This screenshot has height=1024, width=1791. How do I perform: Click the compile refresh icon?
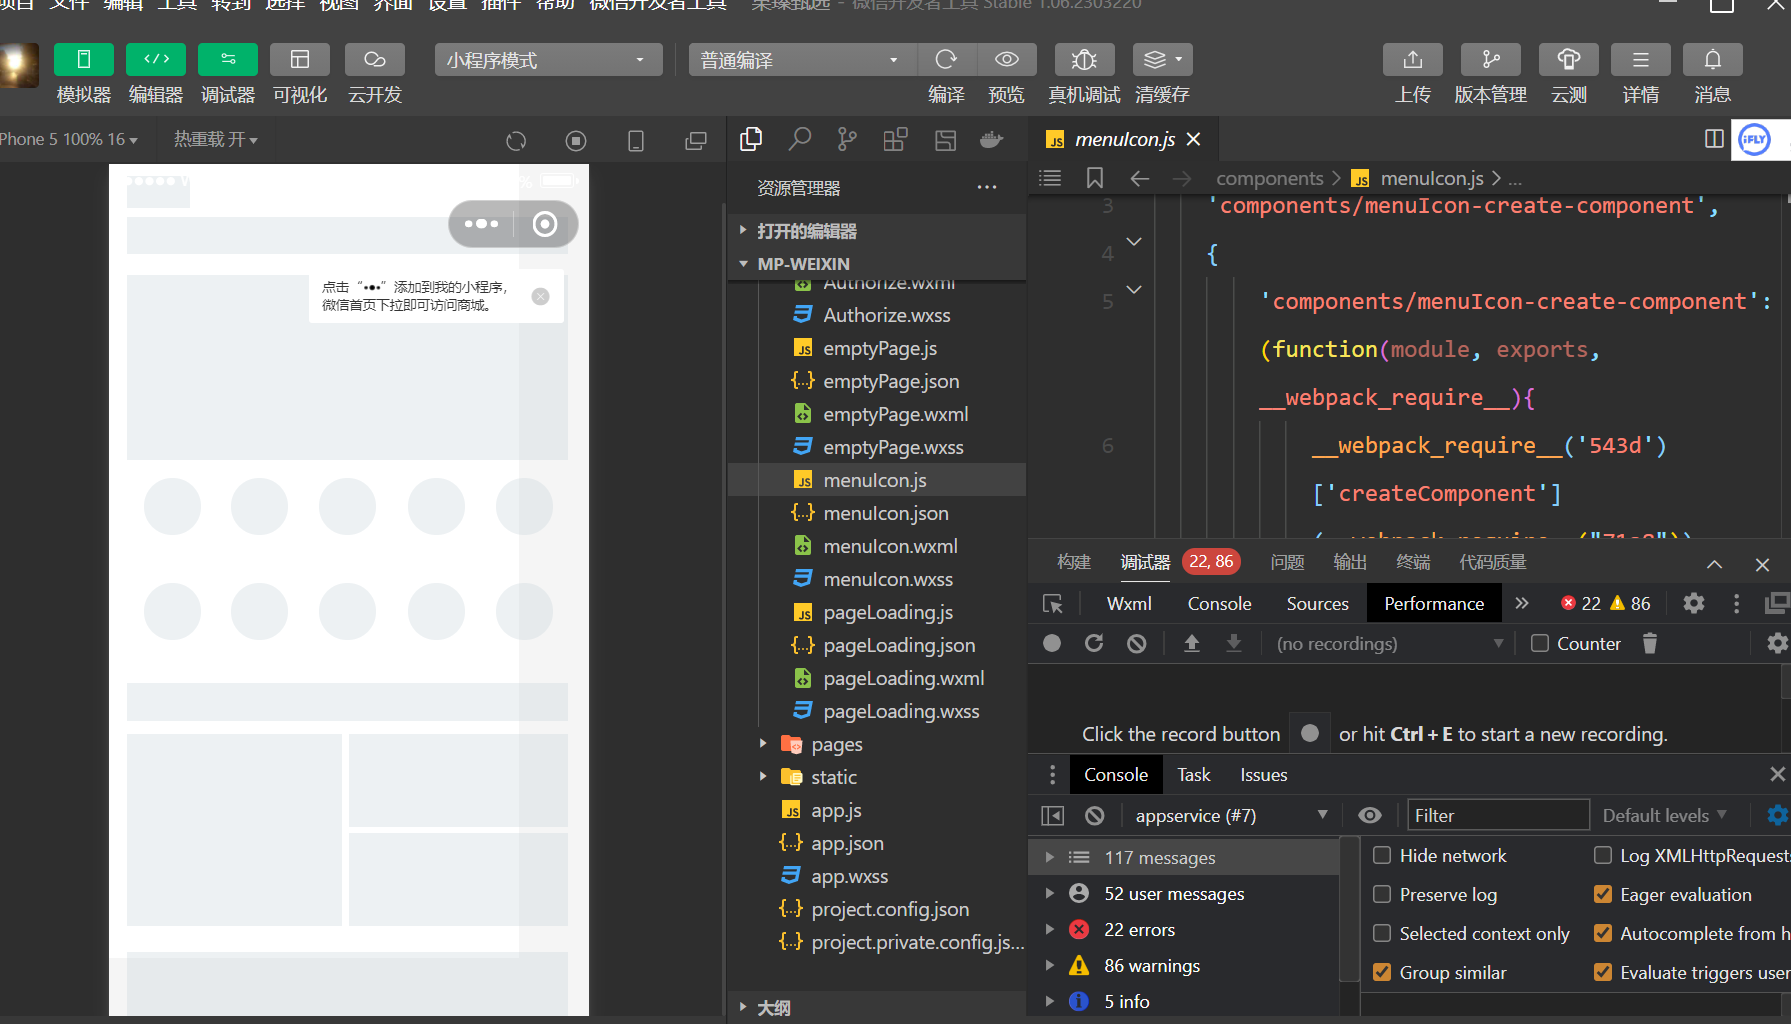(945, 60)
